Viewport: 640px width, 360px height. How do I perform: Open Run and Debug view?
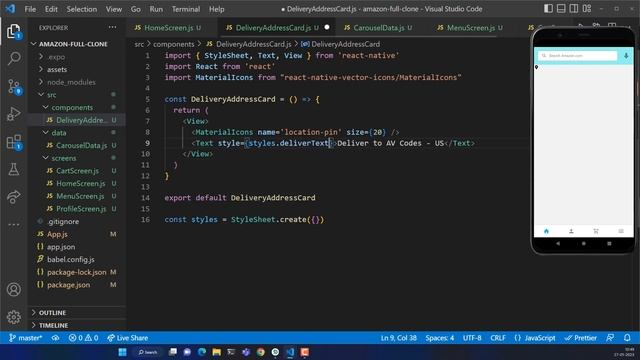pyautogui.click(x=13, y=114)
